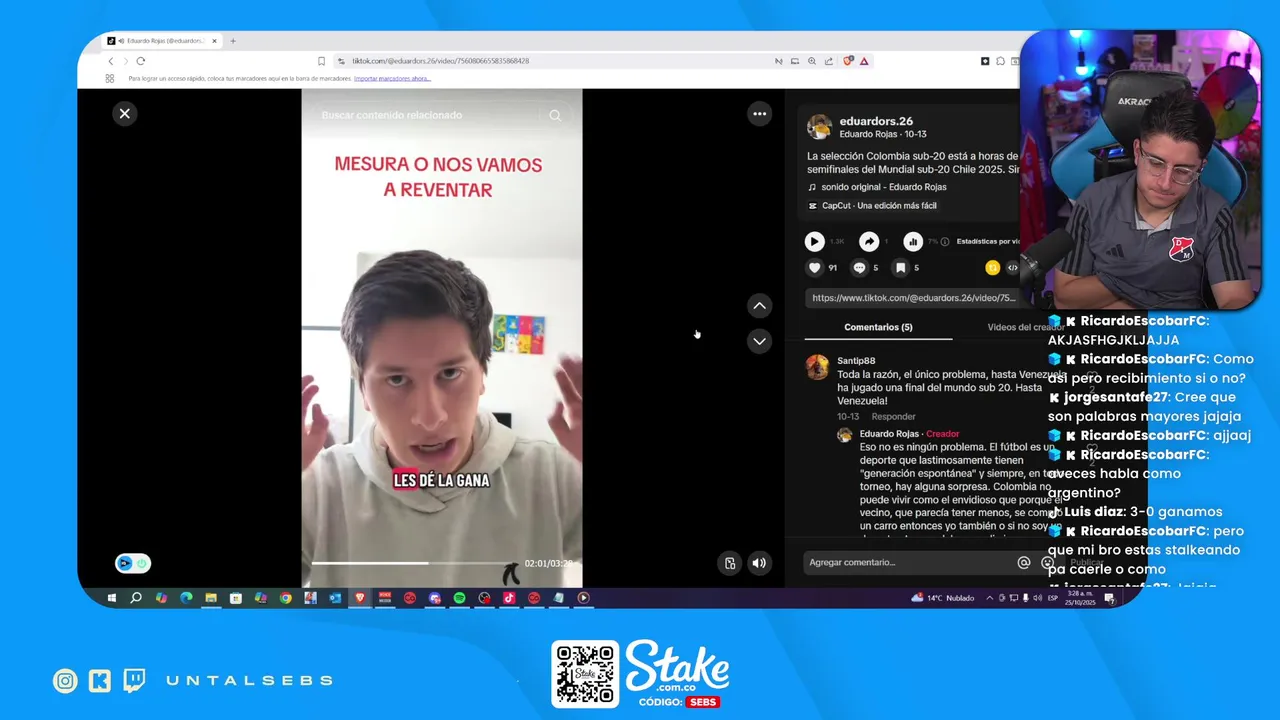Viewport: 1280px width, 720px height.
Task: Open the TikTok app taskbar icon
Action: [x=509, y=598]
